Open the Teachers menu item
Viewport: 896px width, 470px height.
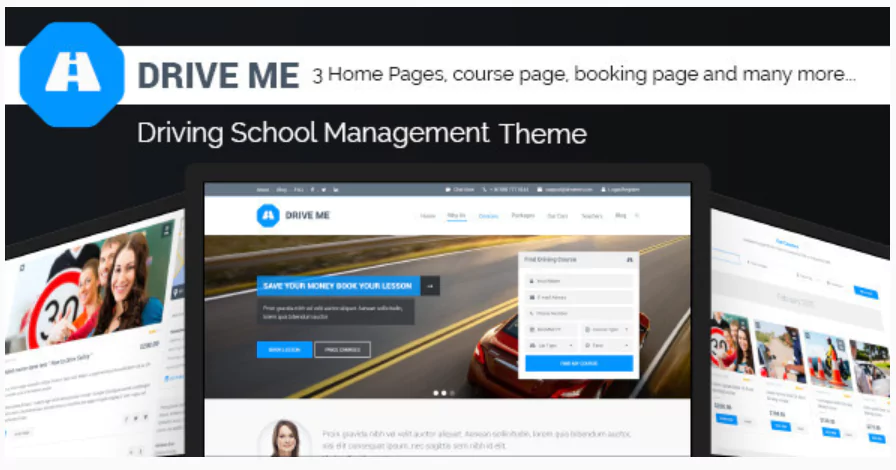pos(592,216)
